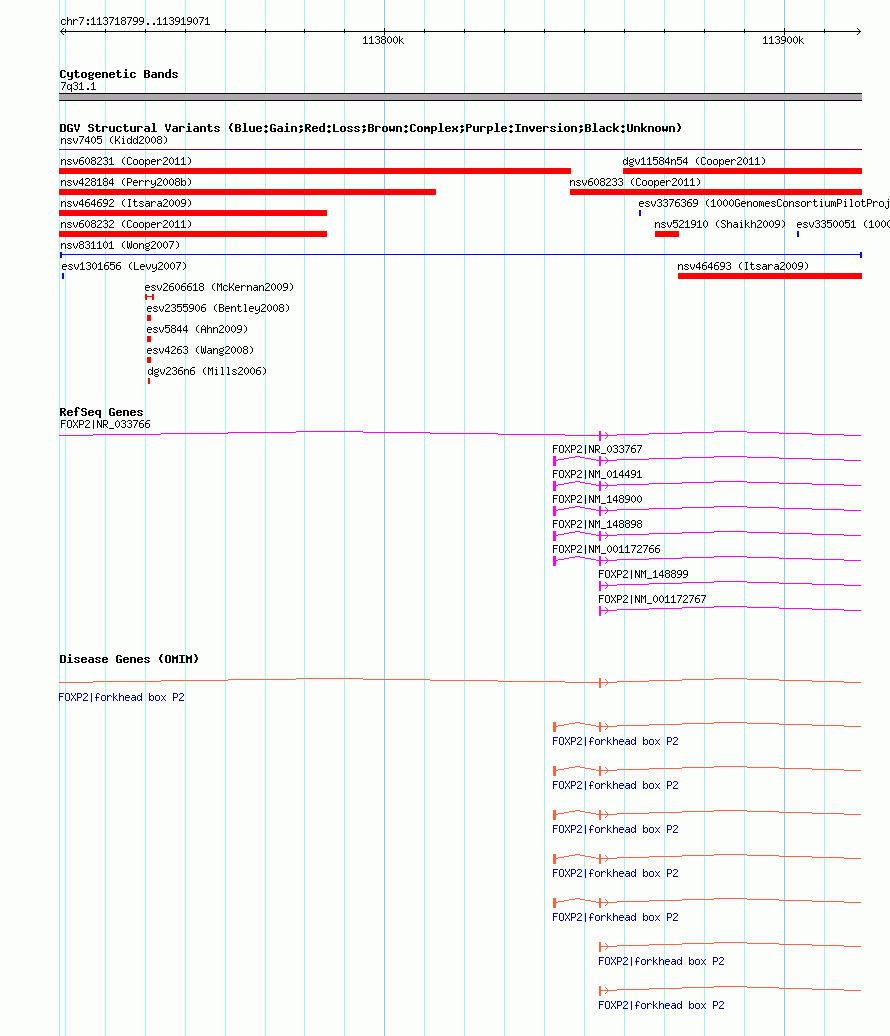Screen dimensions: 890x1036
Task: Click the Cytogenetic Bands track title
Action: click(x=119, y=74)
